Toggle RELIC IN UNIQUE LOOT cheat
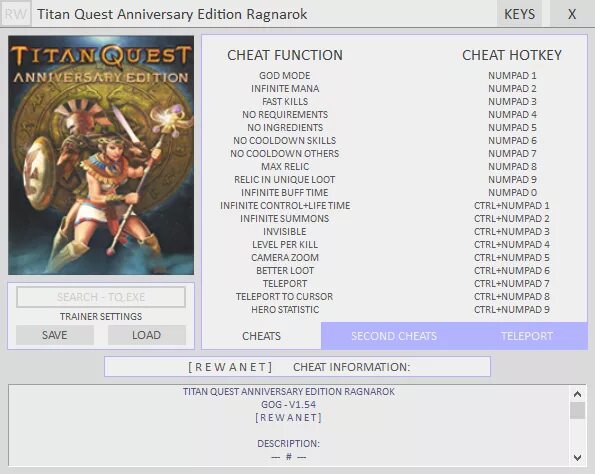This screenshot has height=474, width=595. point(285,179)
